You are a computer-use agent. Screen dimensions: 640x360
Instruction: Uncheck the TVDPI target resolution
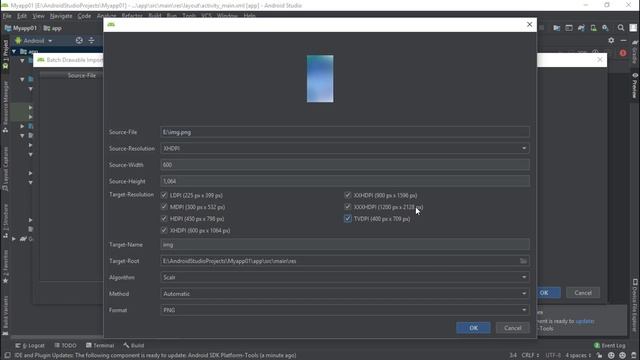coord(348,219)
